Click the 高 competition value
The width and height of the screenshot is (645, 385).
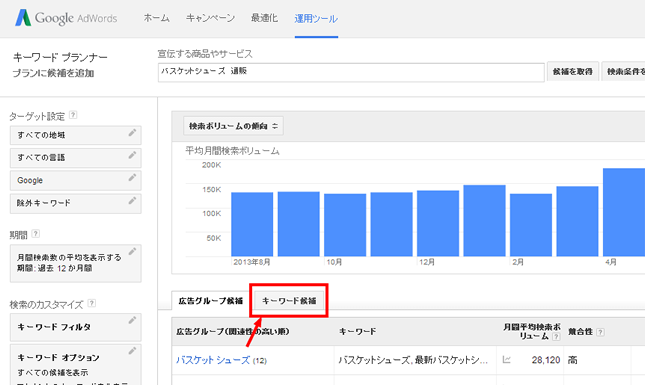click(x=573, y=360)
